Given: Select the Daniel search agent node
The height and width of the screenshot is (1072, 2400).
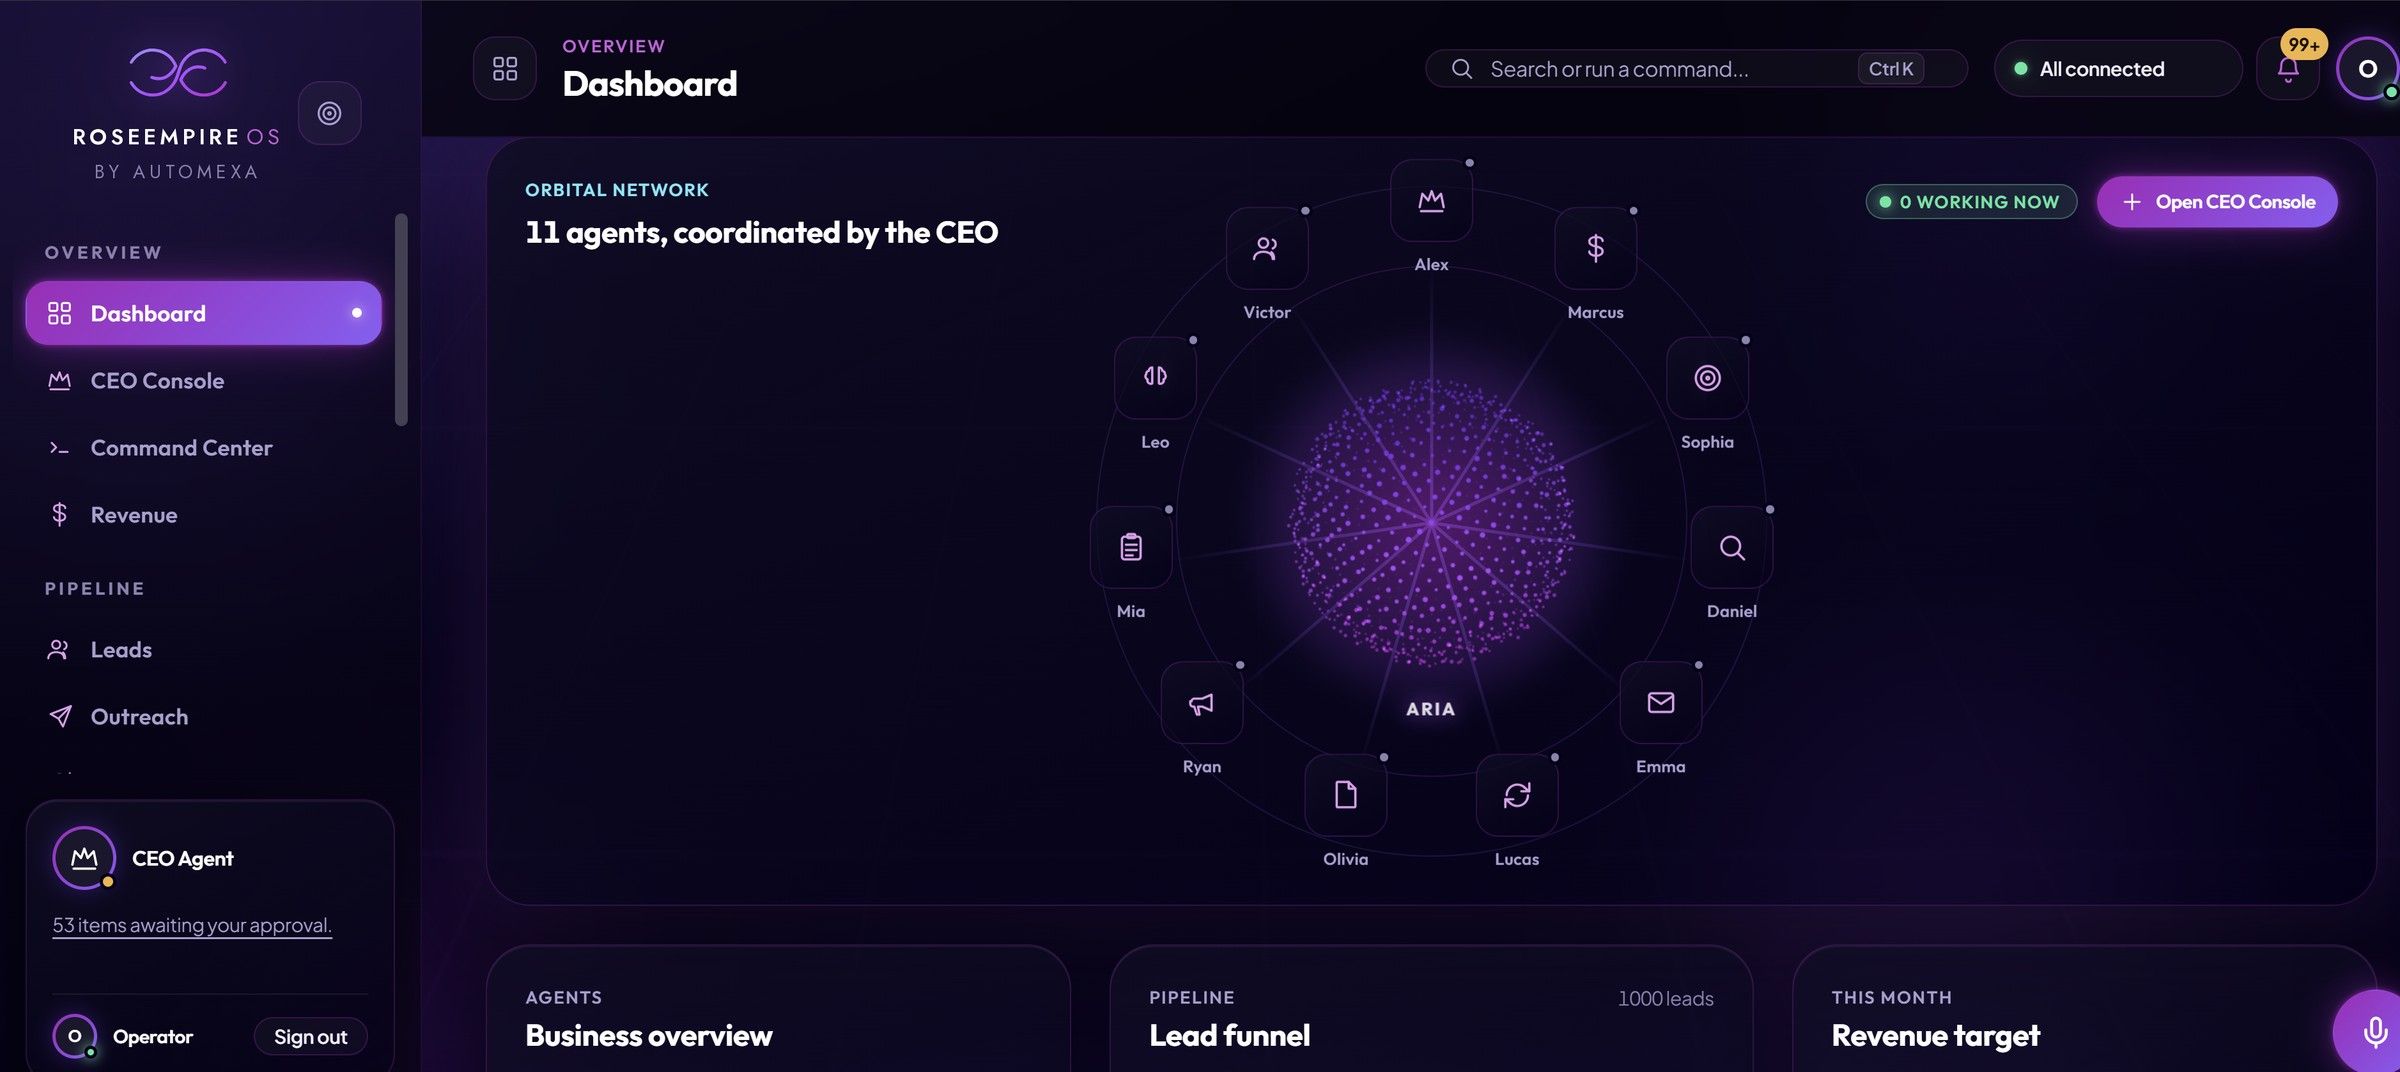Looking at the screenshot, I should click(x=1732, y=547).
